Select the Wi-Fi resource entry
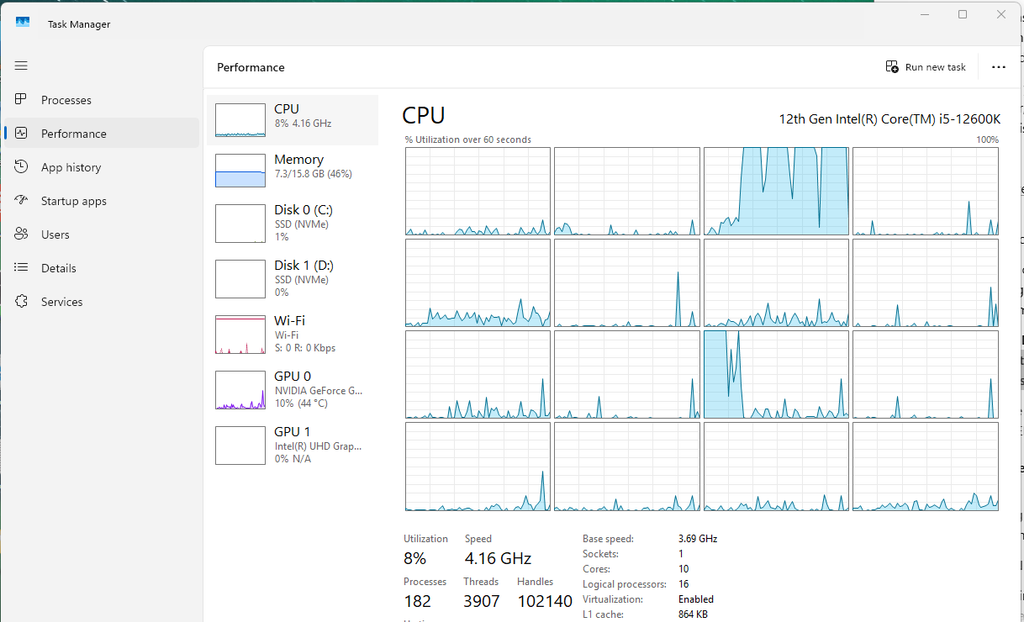1024x622 pixels. (x=293, y=334)
